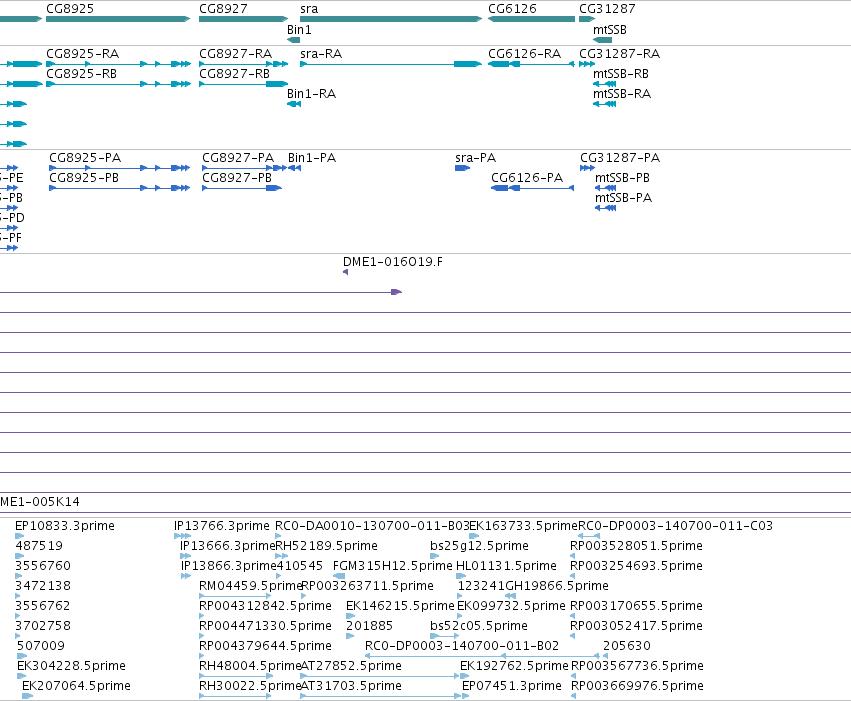Image resolution: width=851 pixels, height=701 pixels.
Task: Click the CG31287 gene label
Action: 607,9
